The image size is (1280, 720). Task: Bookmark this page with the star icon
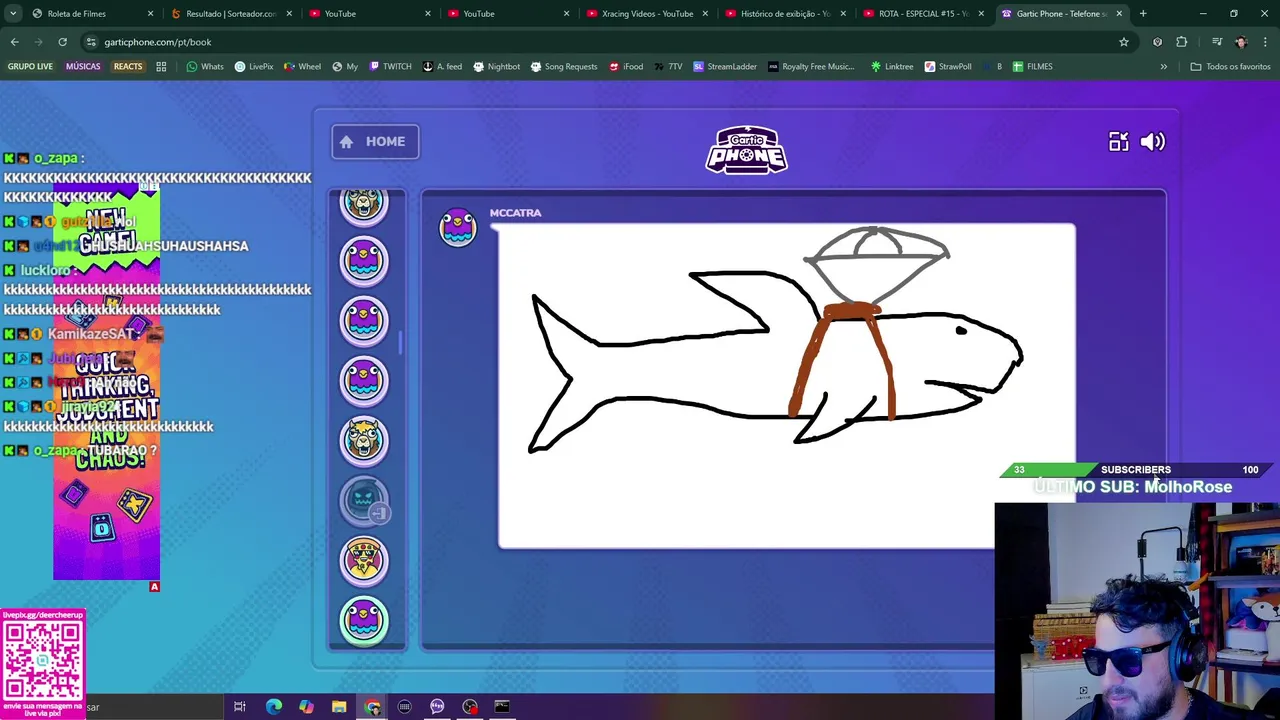(x=1124, y=42)
